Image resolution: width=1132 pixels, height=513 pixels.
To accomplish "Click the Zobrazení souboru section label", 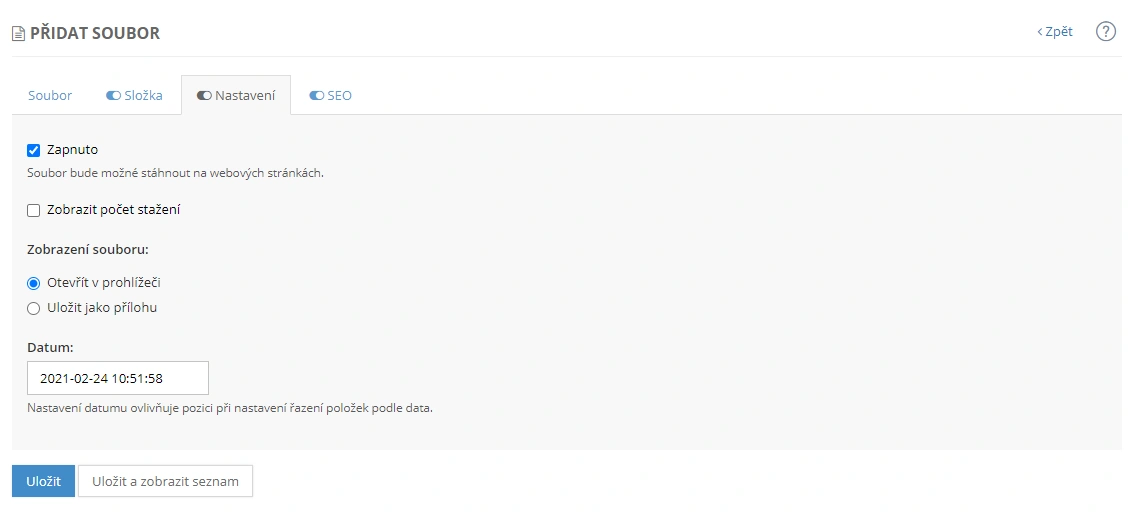I will (87, 249).
